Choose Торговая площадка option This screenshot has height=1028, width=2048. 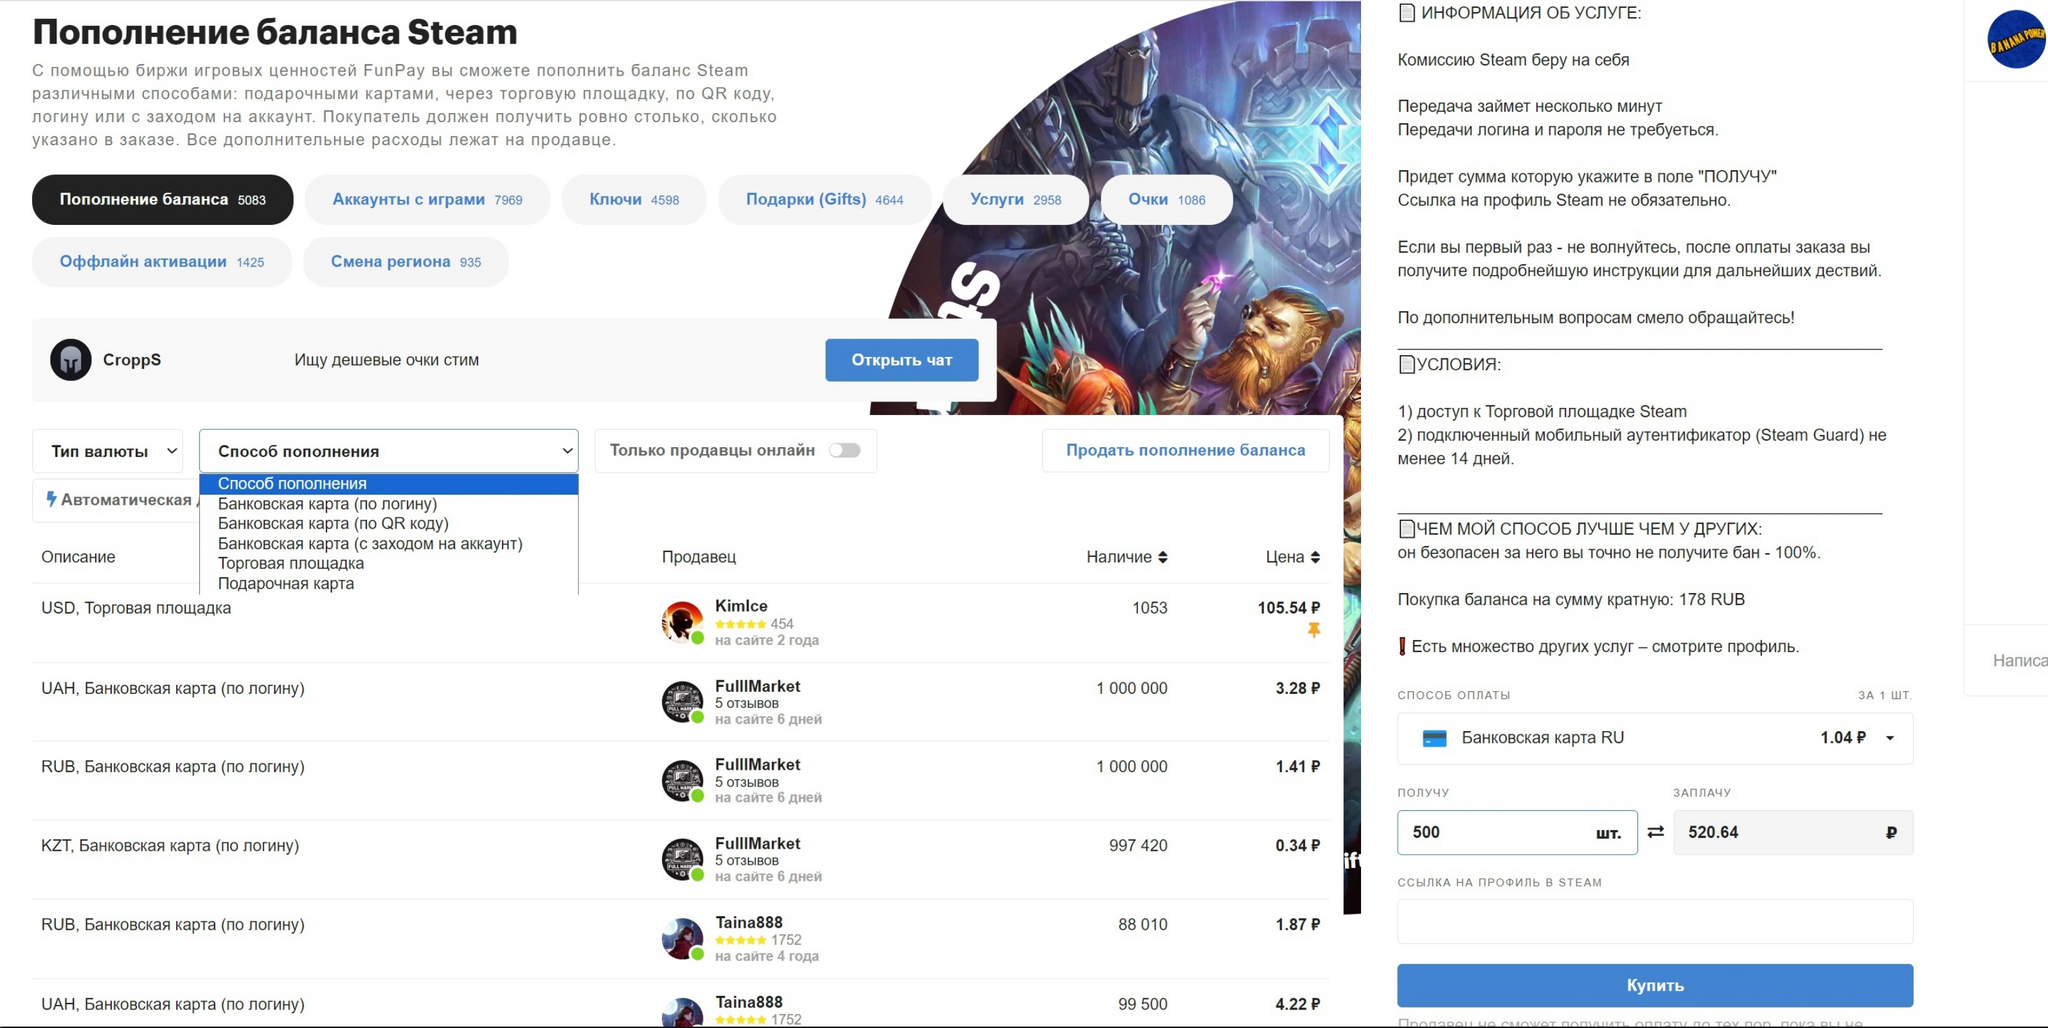point(388,563)
